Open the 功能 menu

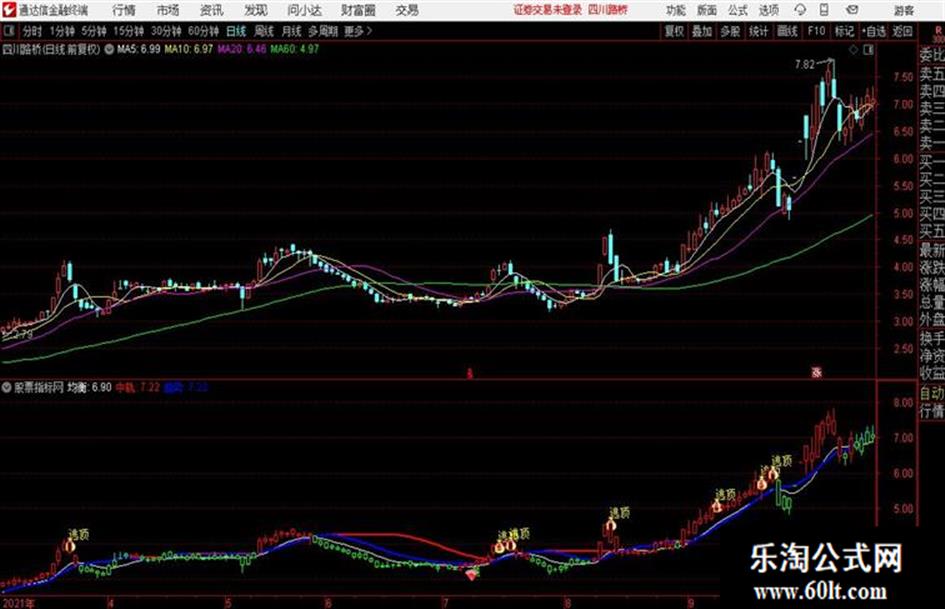coord(676,10)
